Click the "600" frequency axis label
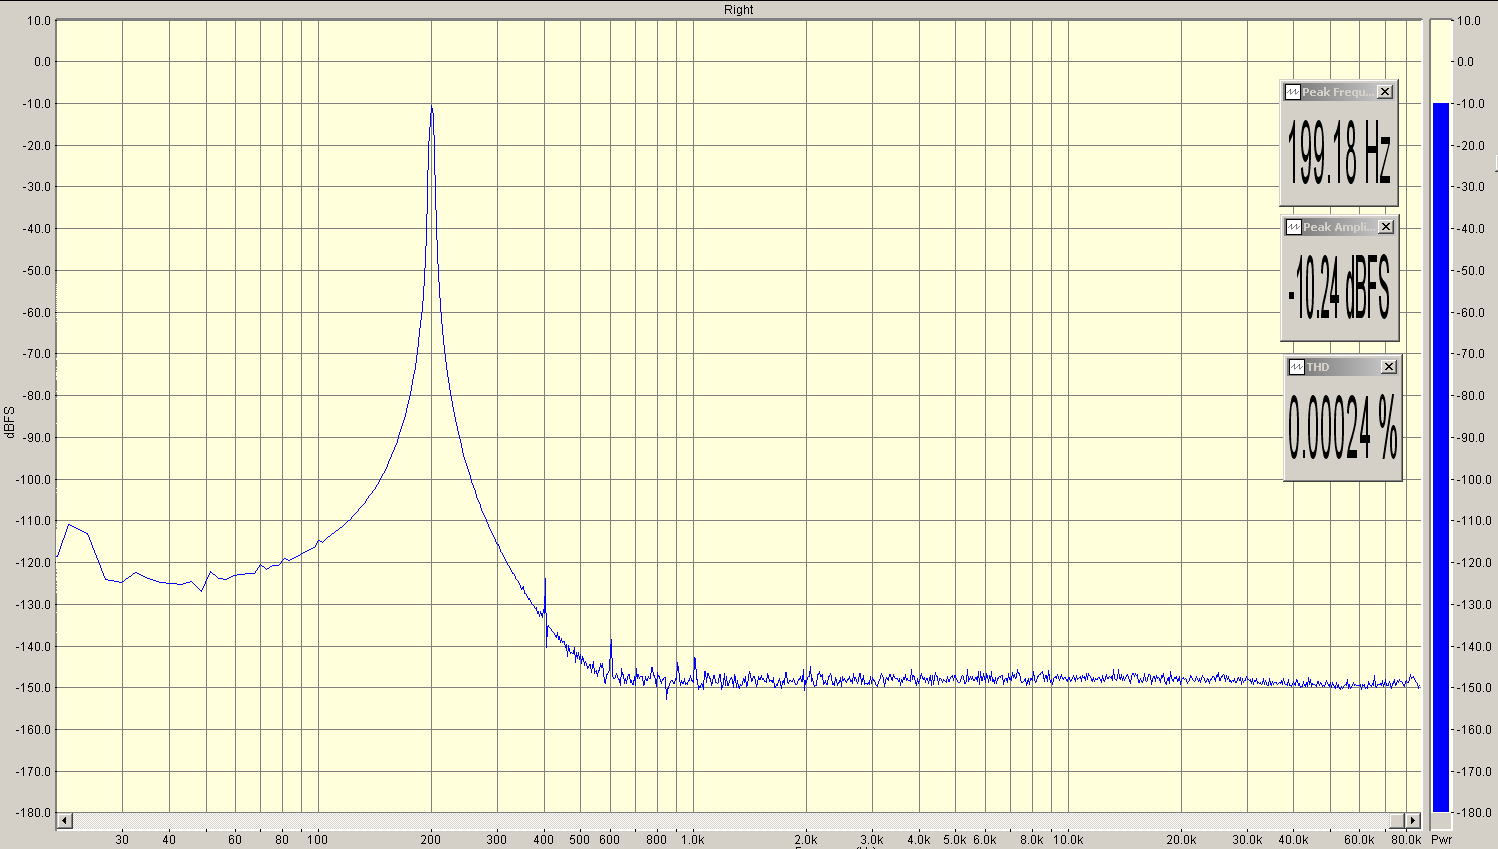The width and height of the screenshot is (1498, 849). point(610,839)
